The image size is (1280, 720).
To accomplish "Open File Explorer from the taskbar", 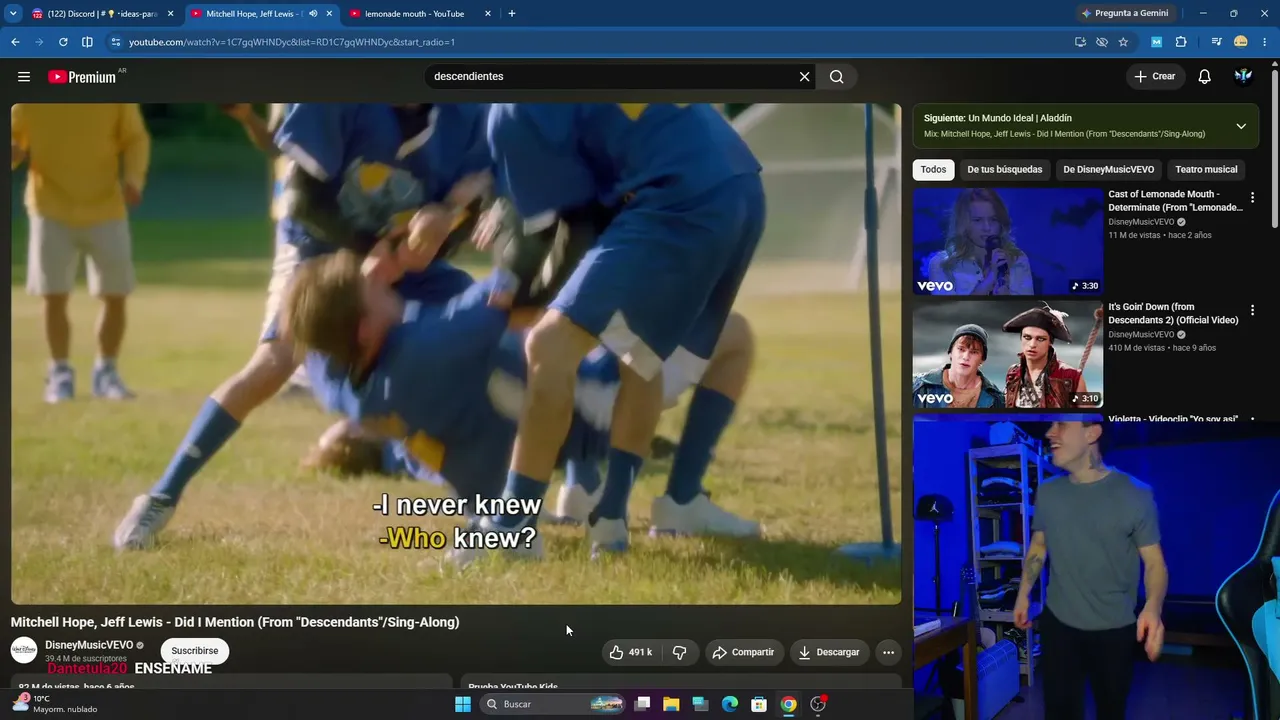I will click(671, 704).
